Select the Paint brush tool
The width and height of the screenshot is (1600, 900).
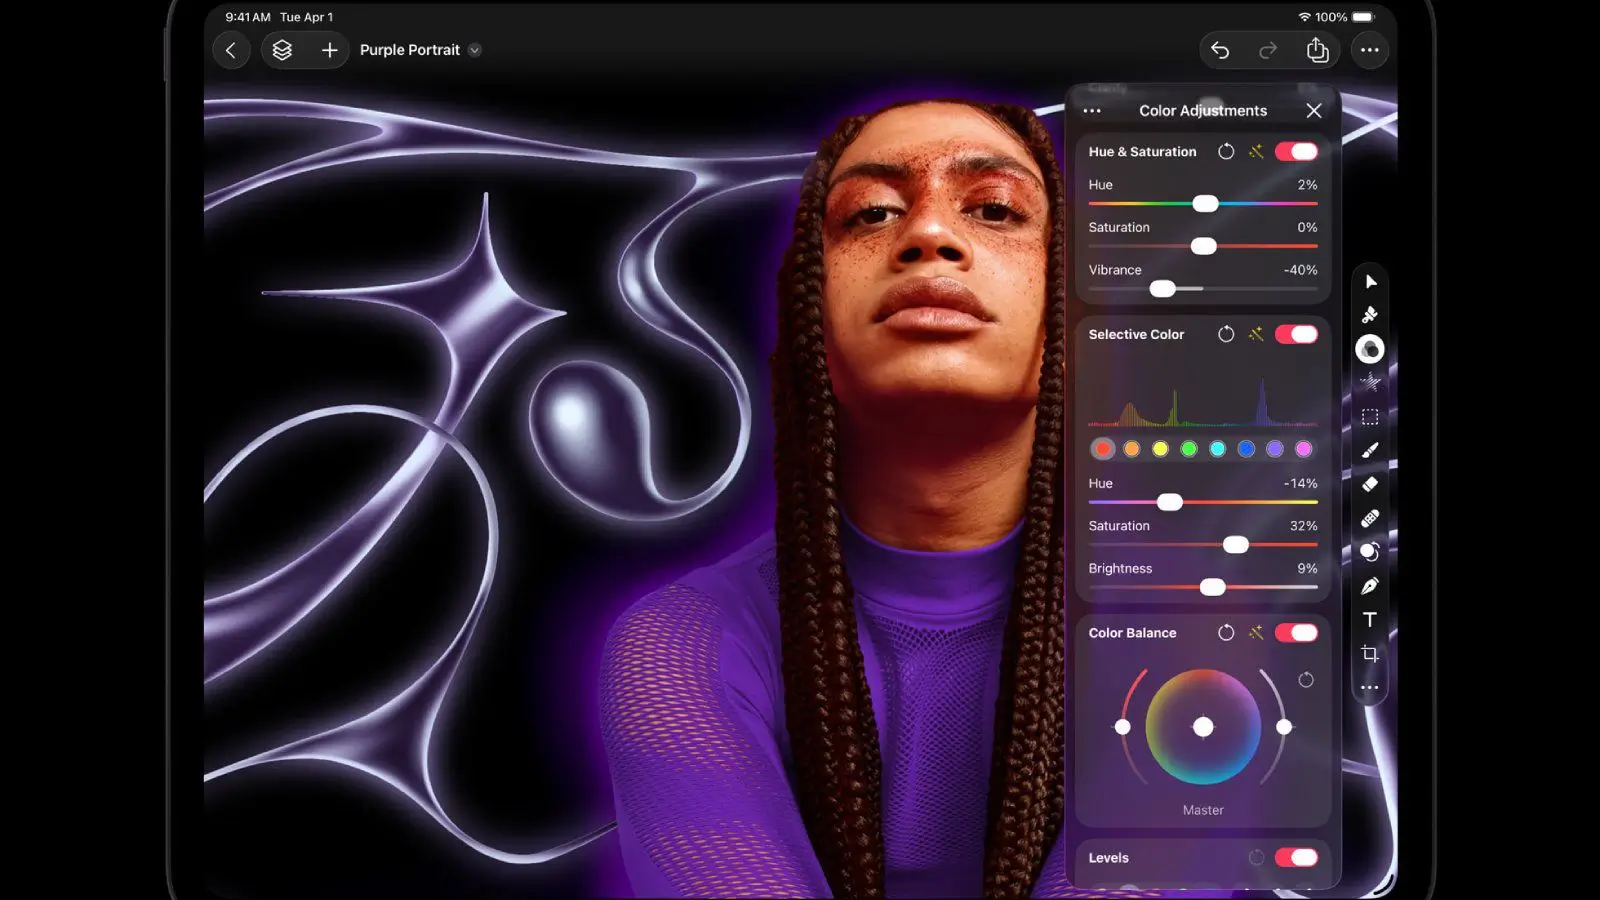click(x=1371, y=449)
